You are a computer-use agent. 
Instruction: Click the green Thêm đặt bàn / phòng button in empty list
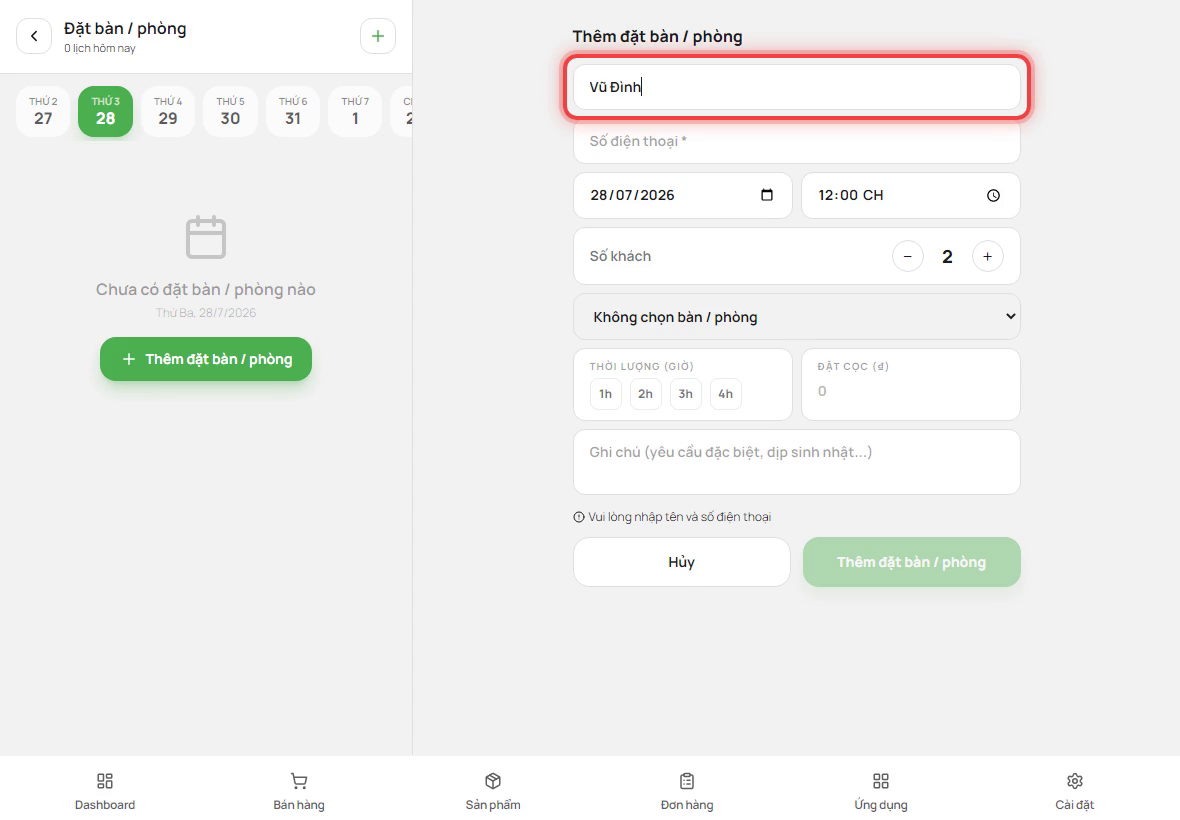coord(206,359)
